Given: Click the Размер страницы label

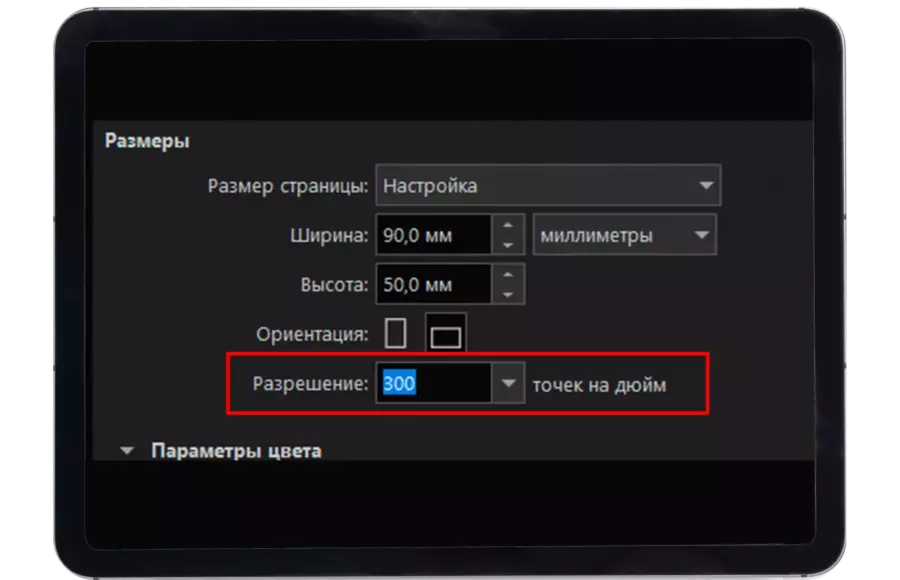Looking at the screenshot, I should [288, 186].
